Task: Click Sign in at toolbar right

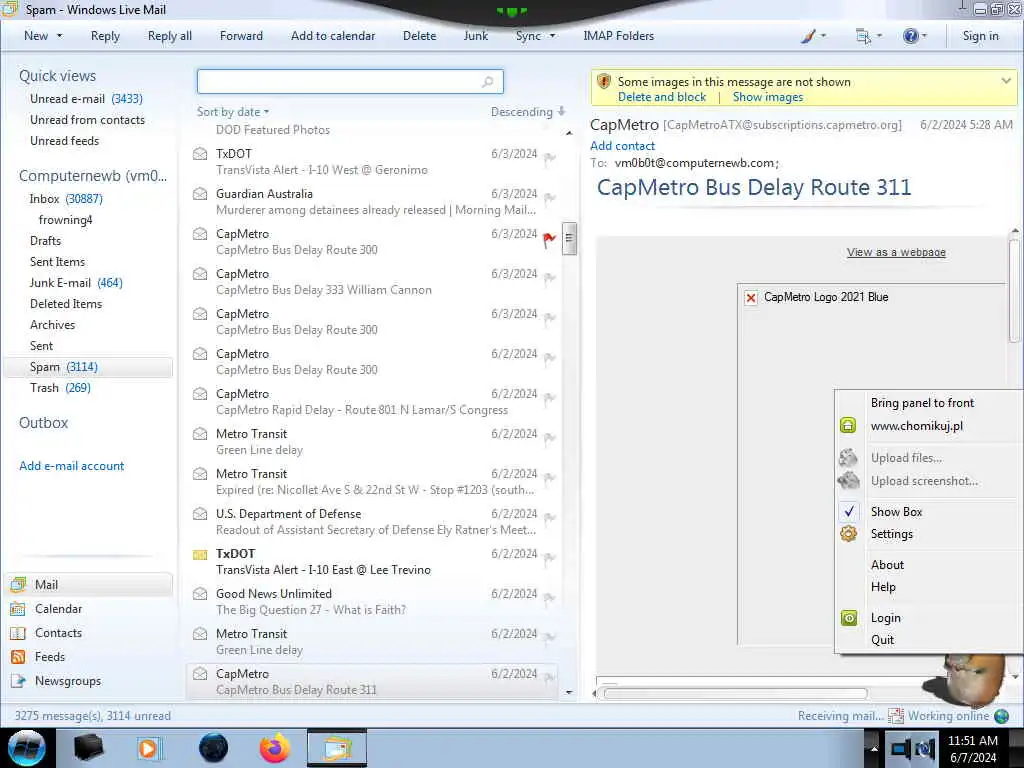Action: pyautogui.click(x=980, y=36)
